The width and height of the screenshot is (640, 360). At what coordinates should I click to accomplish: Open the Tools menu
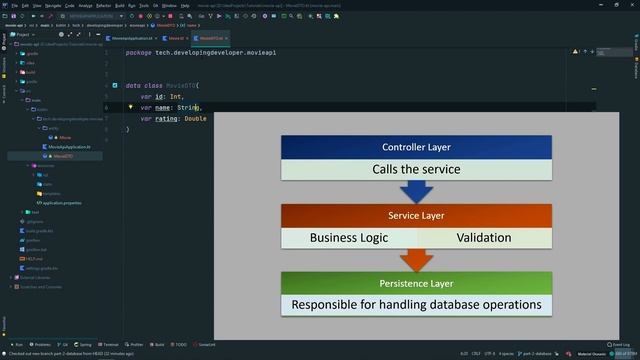[x=144, y=6]
